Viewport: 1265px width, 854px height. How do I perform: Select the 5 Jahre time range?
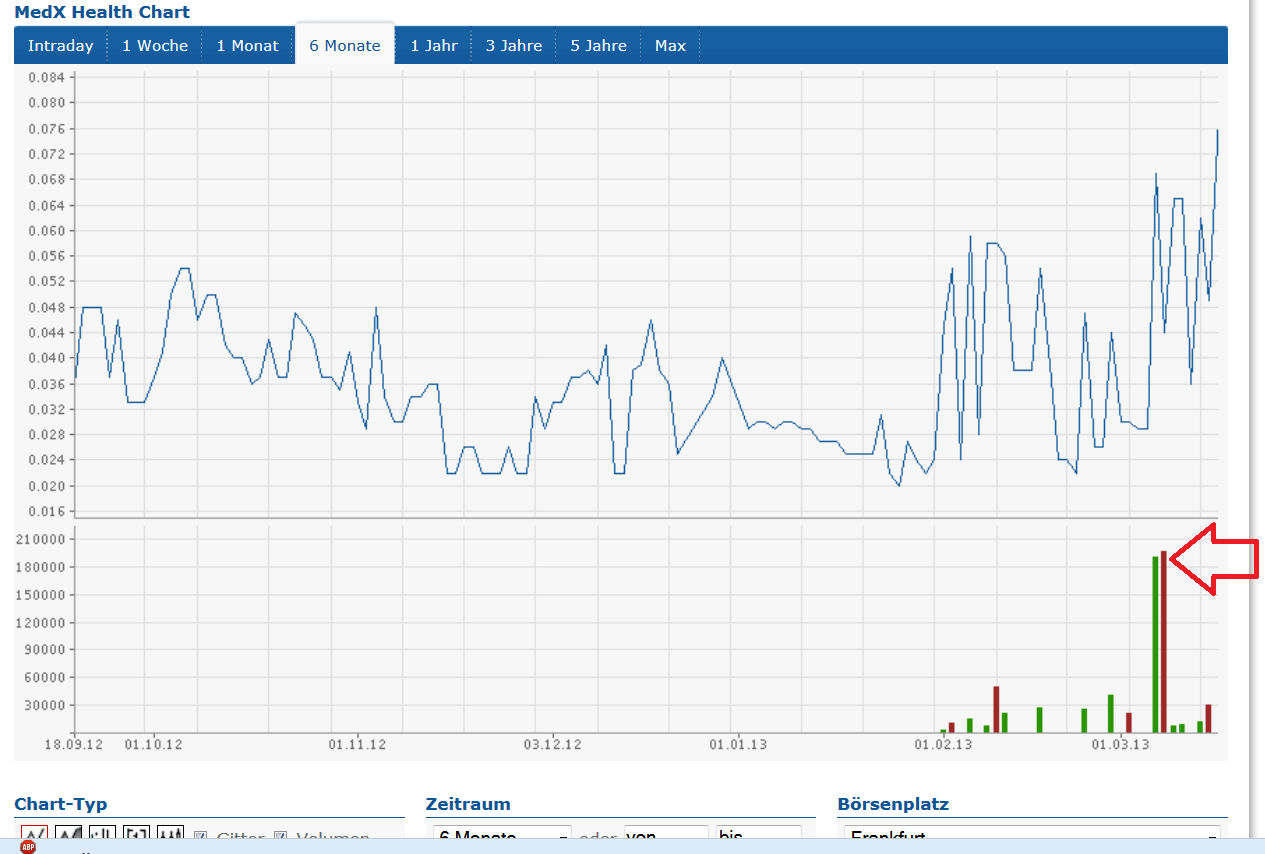[597, 45]
